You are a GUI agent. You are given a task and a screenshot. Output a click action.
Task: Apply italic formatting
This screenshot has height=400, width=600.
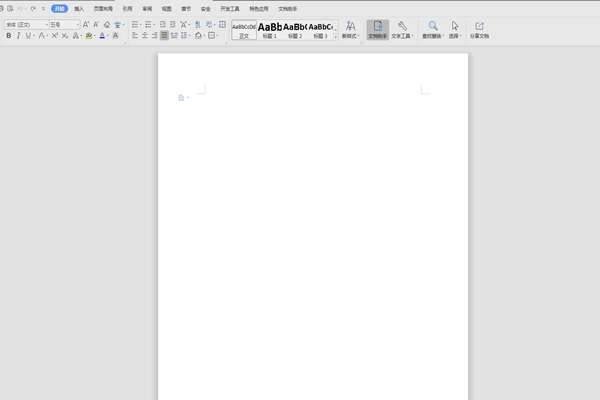coord(18,35)
